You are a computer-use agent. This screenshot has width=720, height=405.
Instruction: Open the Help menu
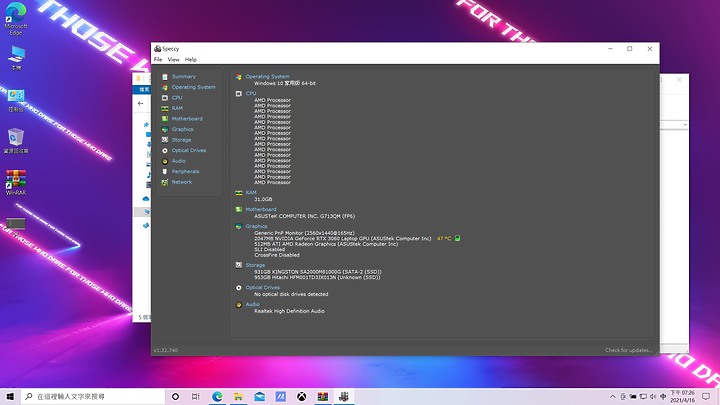tap(191, 60)
